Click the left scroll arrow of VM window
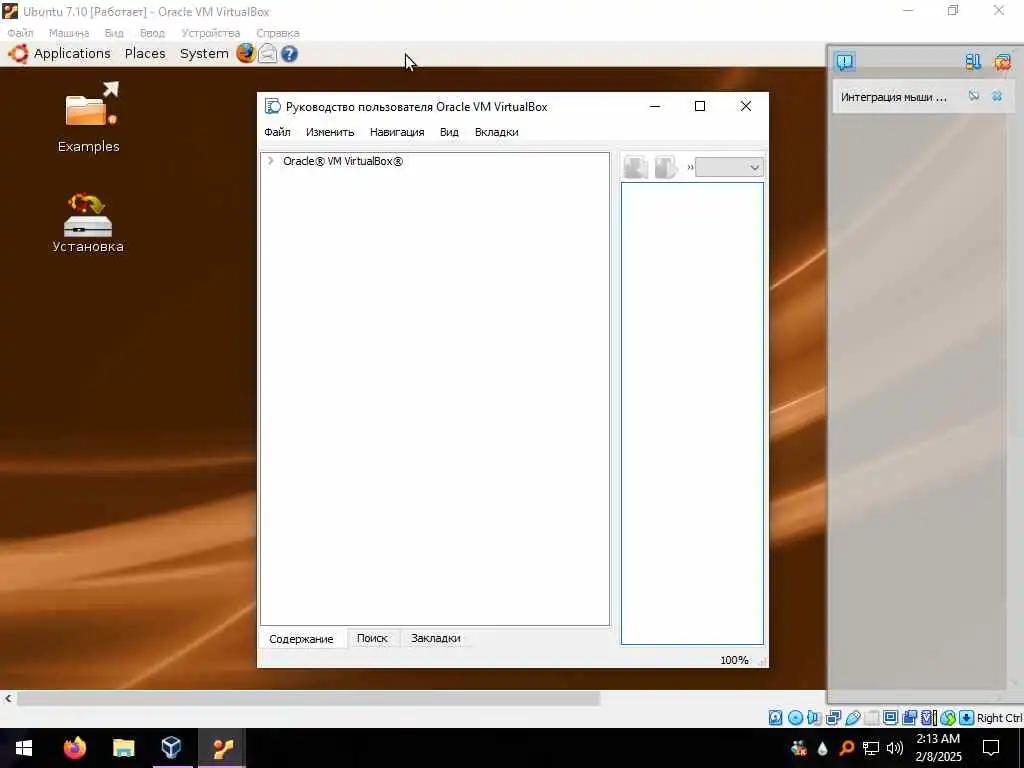 point(8,699)
